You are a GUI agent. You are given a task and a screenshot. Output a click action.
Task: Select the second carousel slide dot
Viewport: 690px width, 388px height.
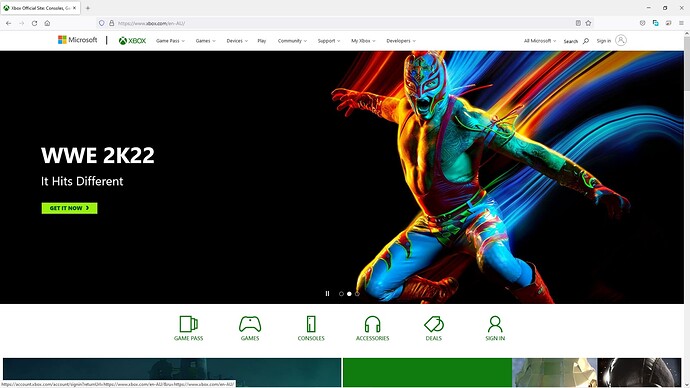[x=349, y=294]
